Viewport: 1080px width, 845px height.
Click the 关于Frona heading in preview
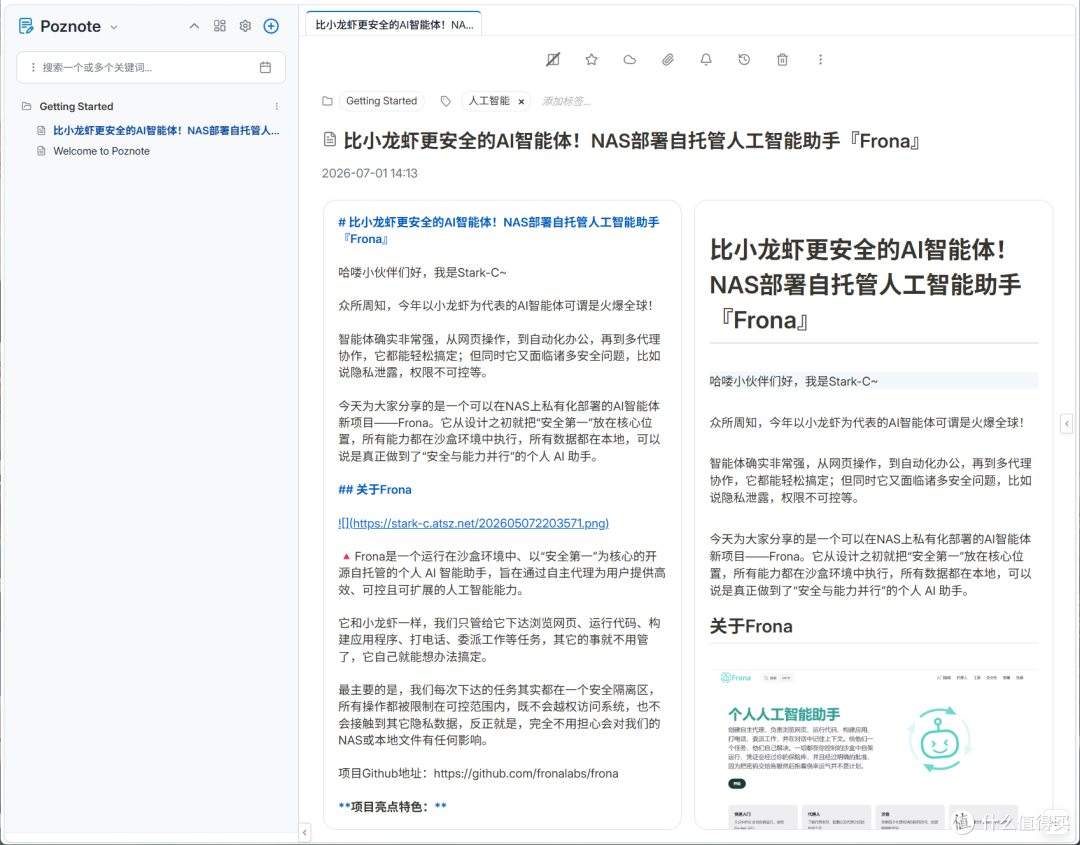751,626
